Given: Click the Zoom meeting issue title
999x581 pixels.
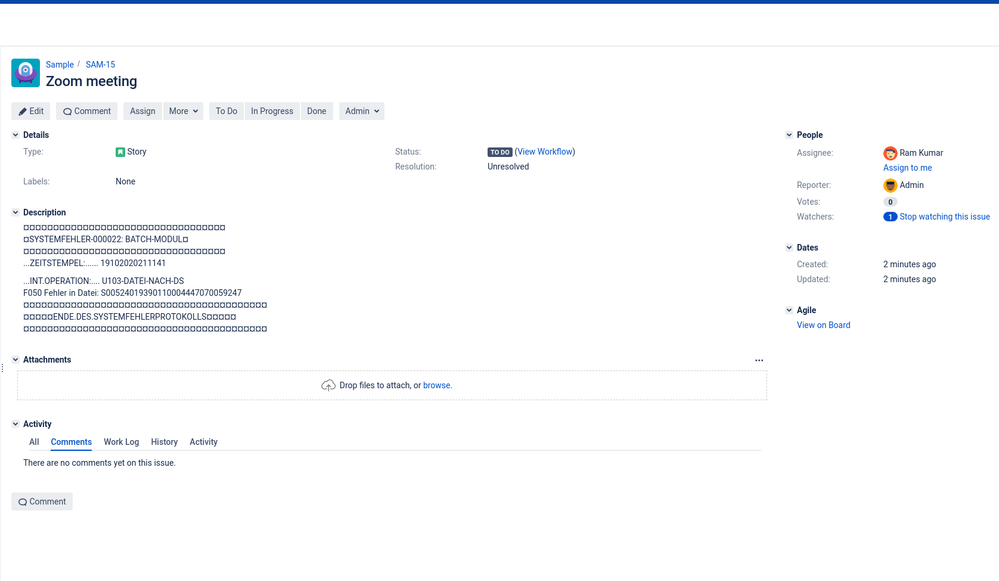Looking at the screenshot, I should pyautogui.click(x=91, y=81).
